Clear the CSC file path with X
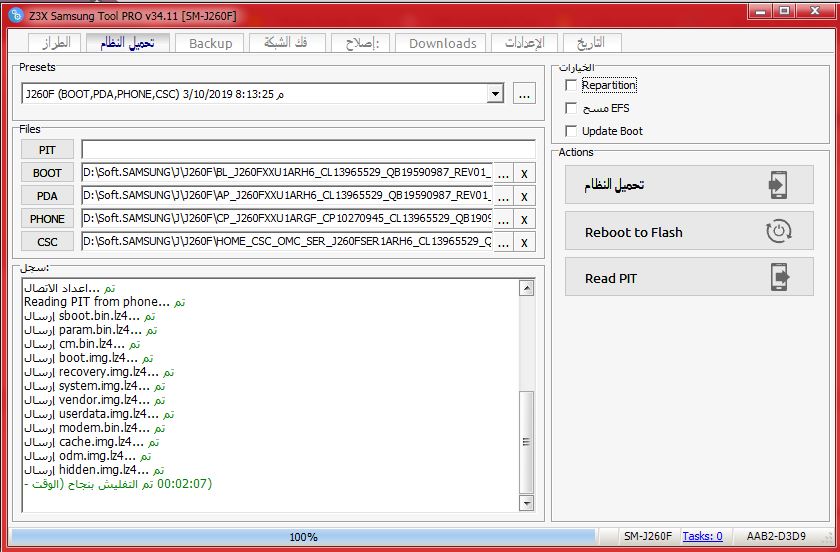 click(524, 243)
